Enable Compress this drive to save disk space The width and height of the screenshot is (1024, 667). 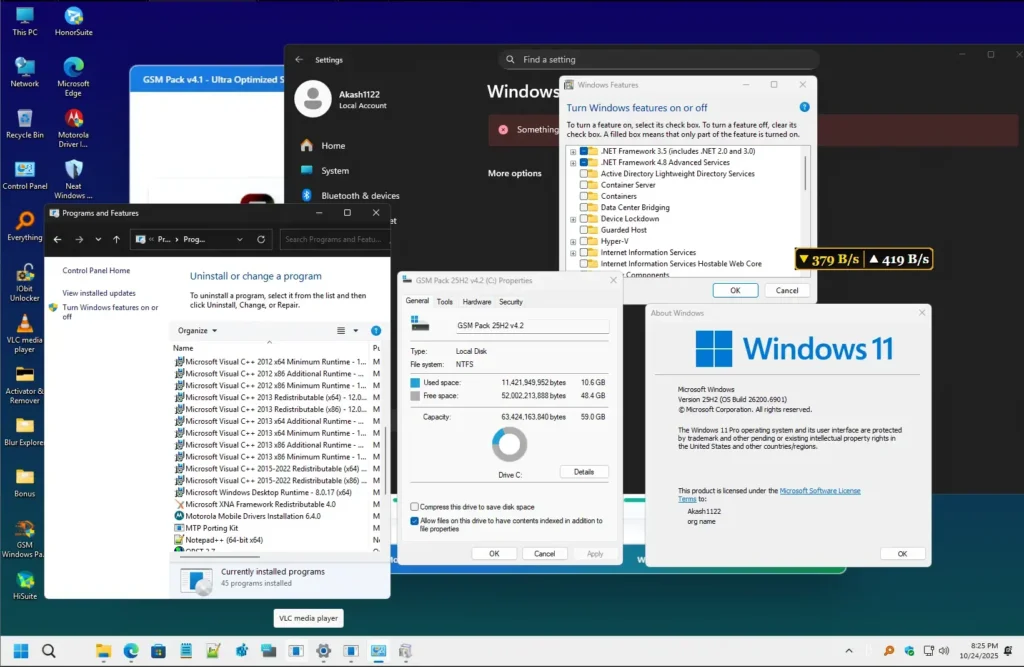tap(414, 507)
